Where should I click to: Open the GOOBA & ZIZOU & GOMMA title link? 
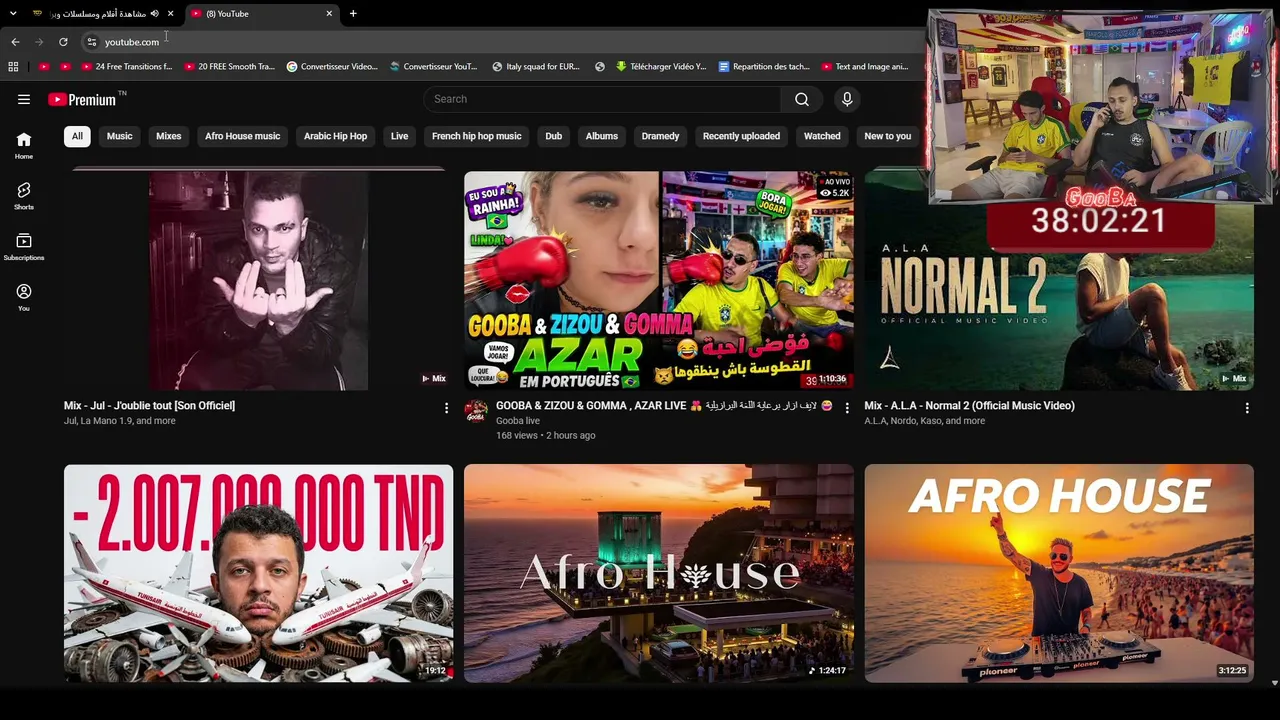[x=664, y=405]
